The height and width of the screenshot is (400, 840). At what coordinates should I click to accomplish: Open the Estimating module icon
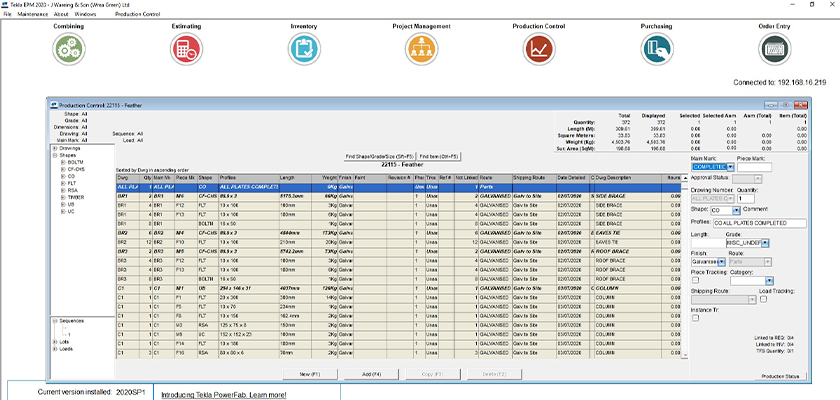(x=186, y=48)
